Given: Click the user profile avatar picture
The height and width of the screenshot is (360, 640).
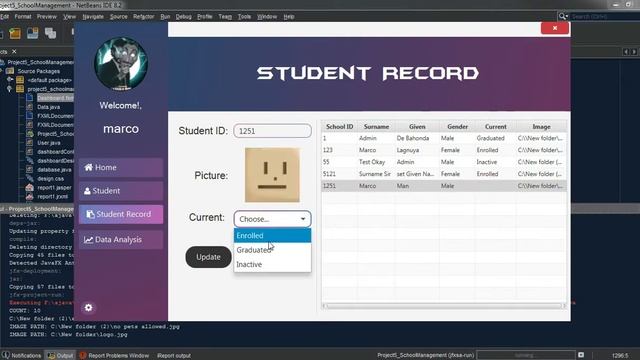Looking at the screenshot, I should 121,64.
